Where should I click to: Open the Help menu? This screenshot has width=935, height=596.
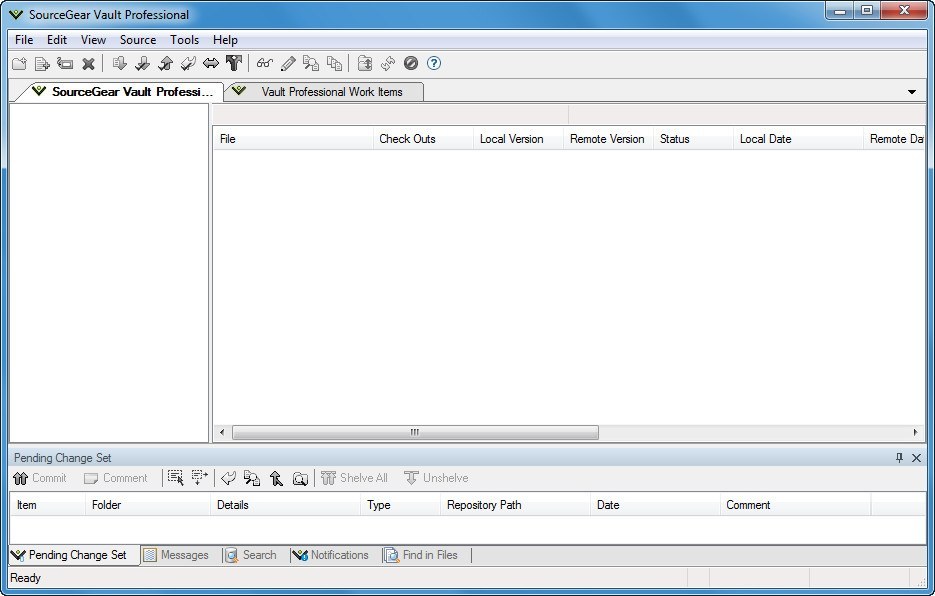point(225,40)
